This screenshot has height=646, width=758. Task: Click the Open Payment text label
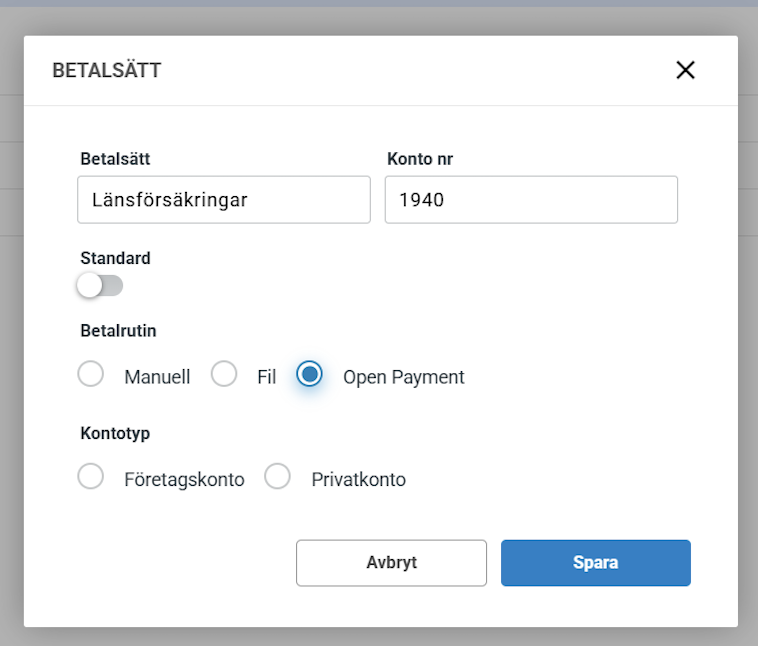click(x=404, y=378)
